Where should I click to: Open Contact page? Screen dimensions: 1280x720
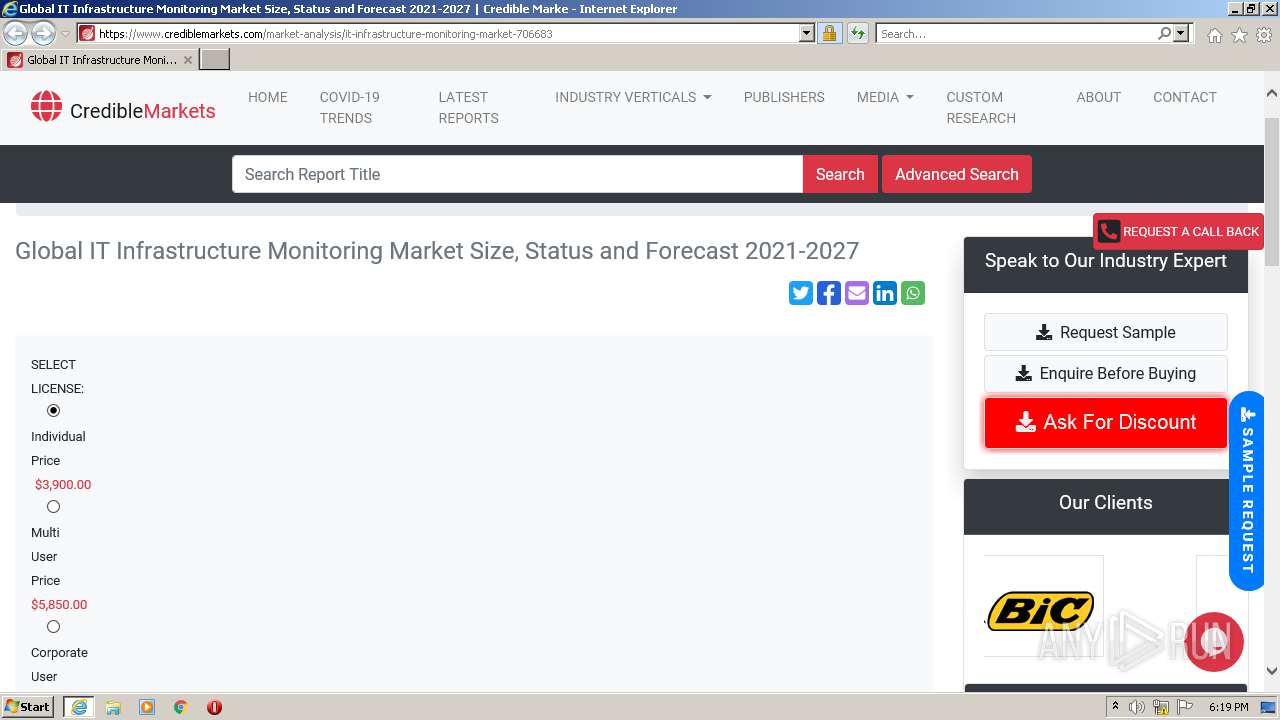click(1185, 97)
